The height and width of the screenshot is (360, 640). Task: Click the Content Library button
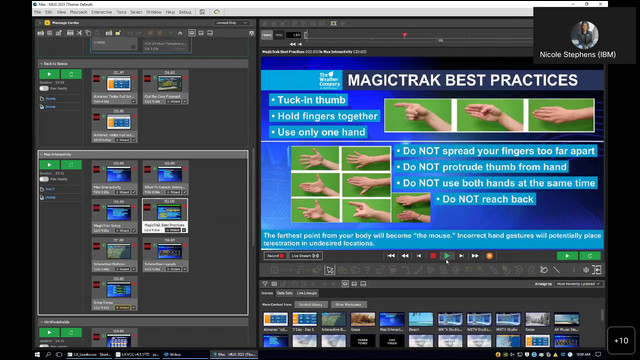coord(311,304)
